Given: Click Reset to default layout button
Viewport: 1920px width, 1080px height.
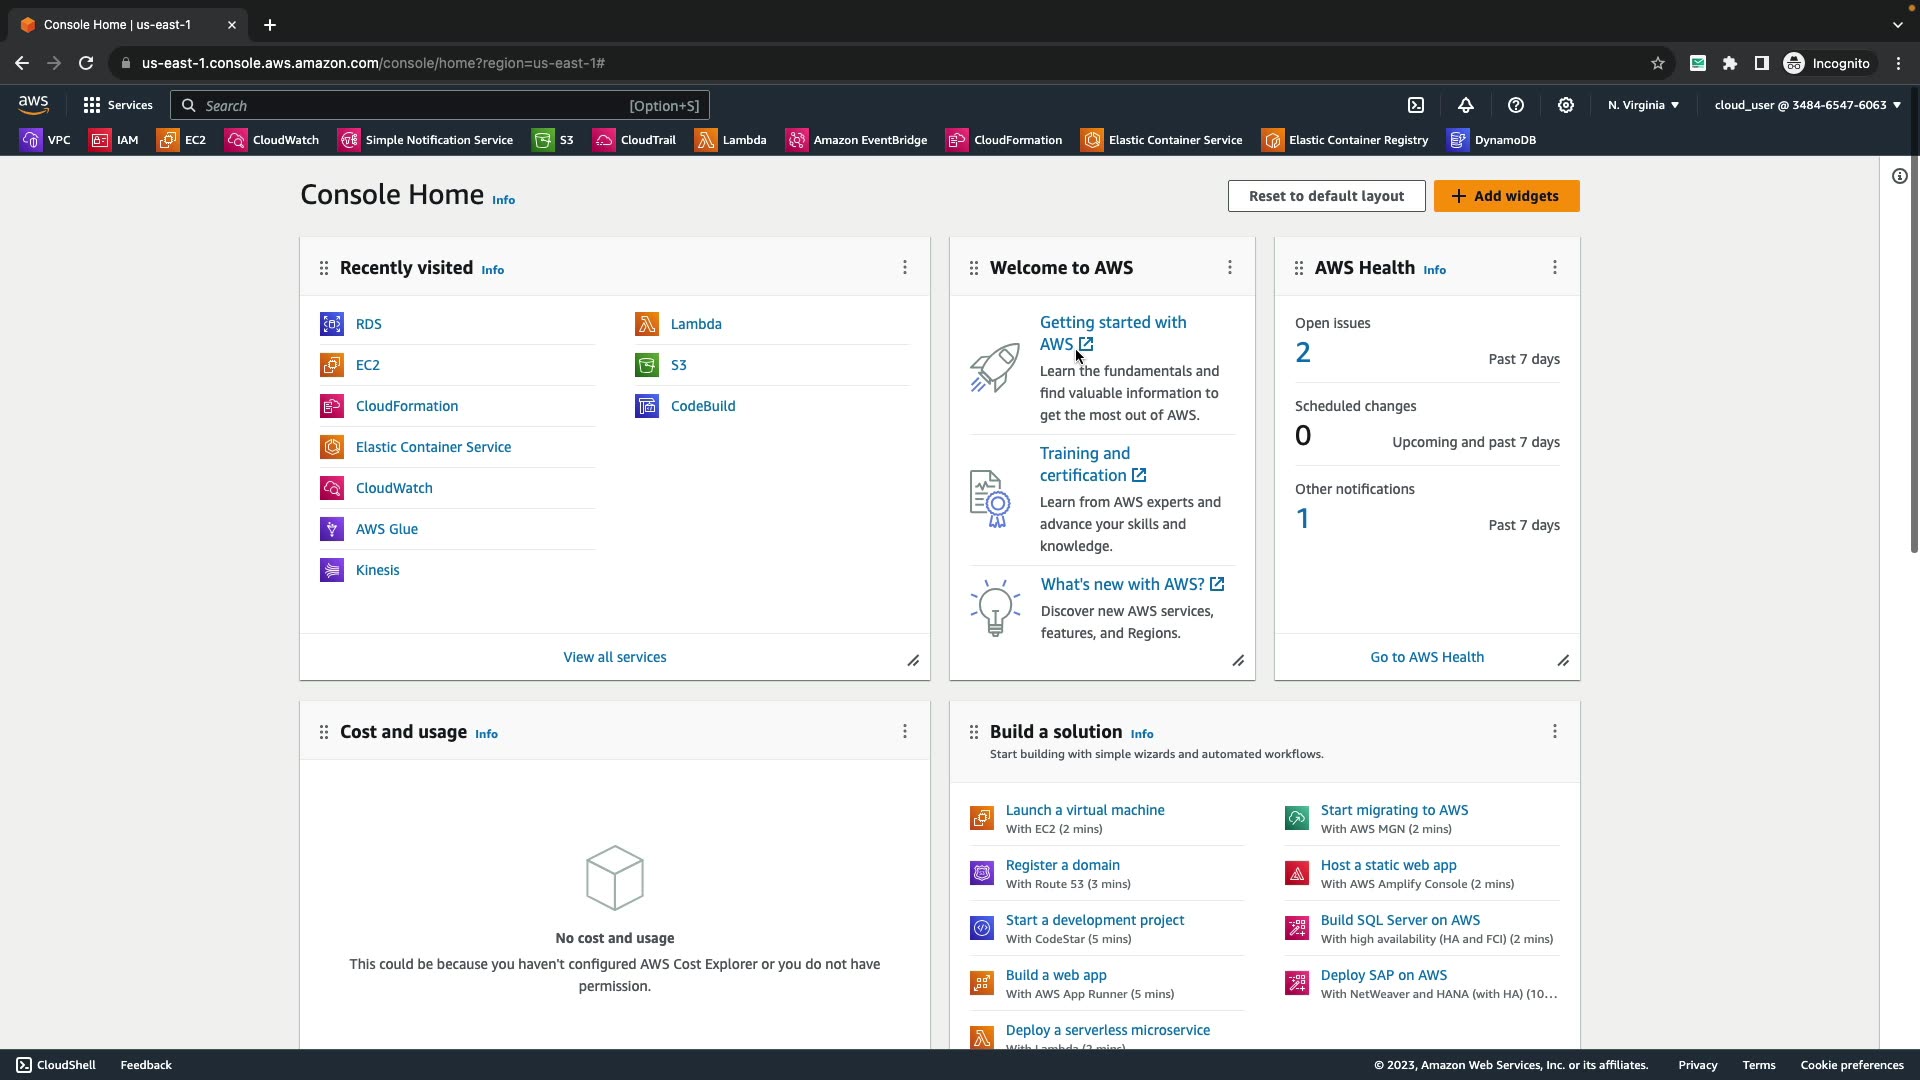Looking at the screenshot, I should pos(1326,196).
